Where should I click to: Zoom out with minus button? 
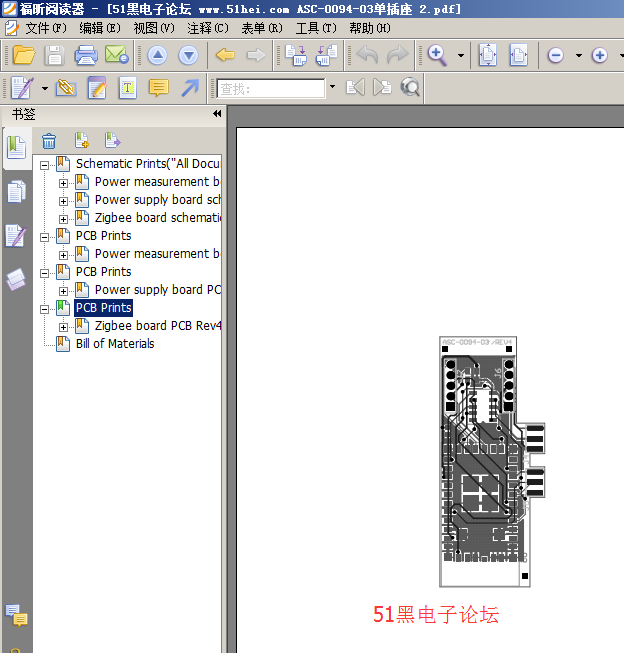[556, 55]
